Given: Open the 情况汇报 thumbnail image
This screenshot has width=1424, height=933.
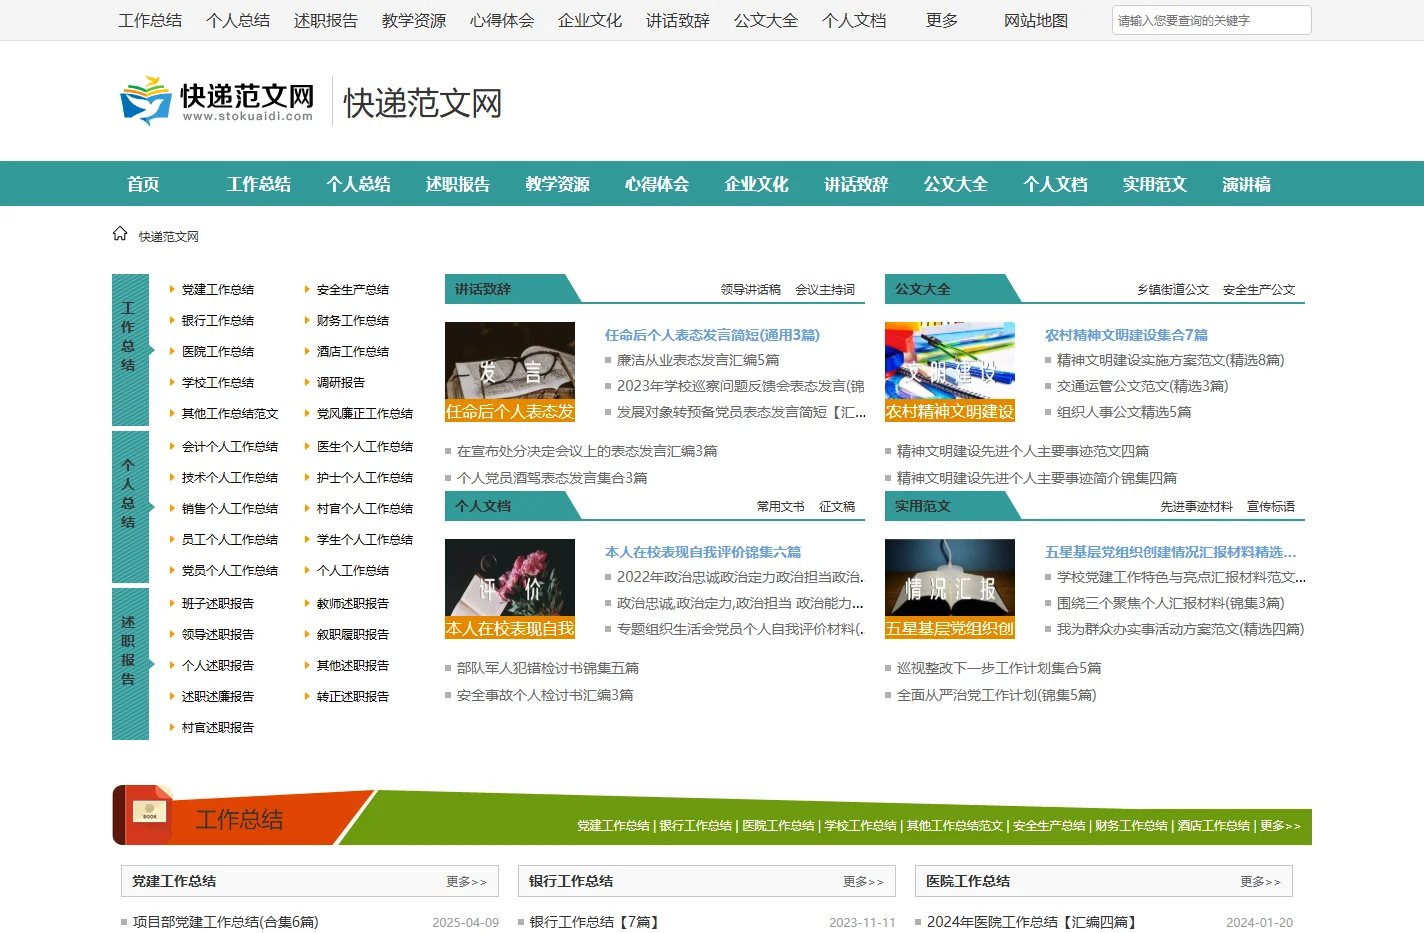Looking at the screenshot, I should pos(950,588).
